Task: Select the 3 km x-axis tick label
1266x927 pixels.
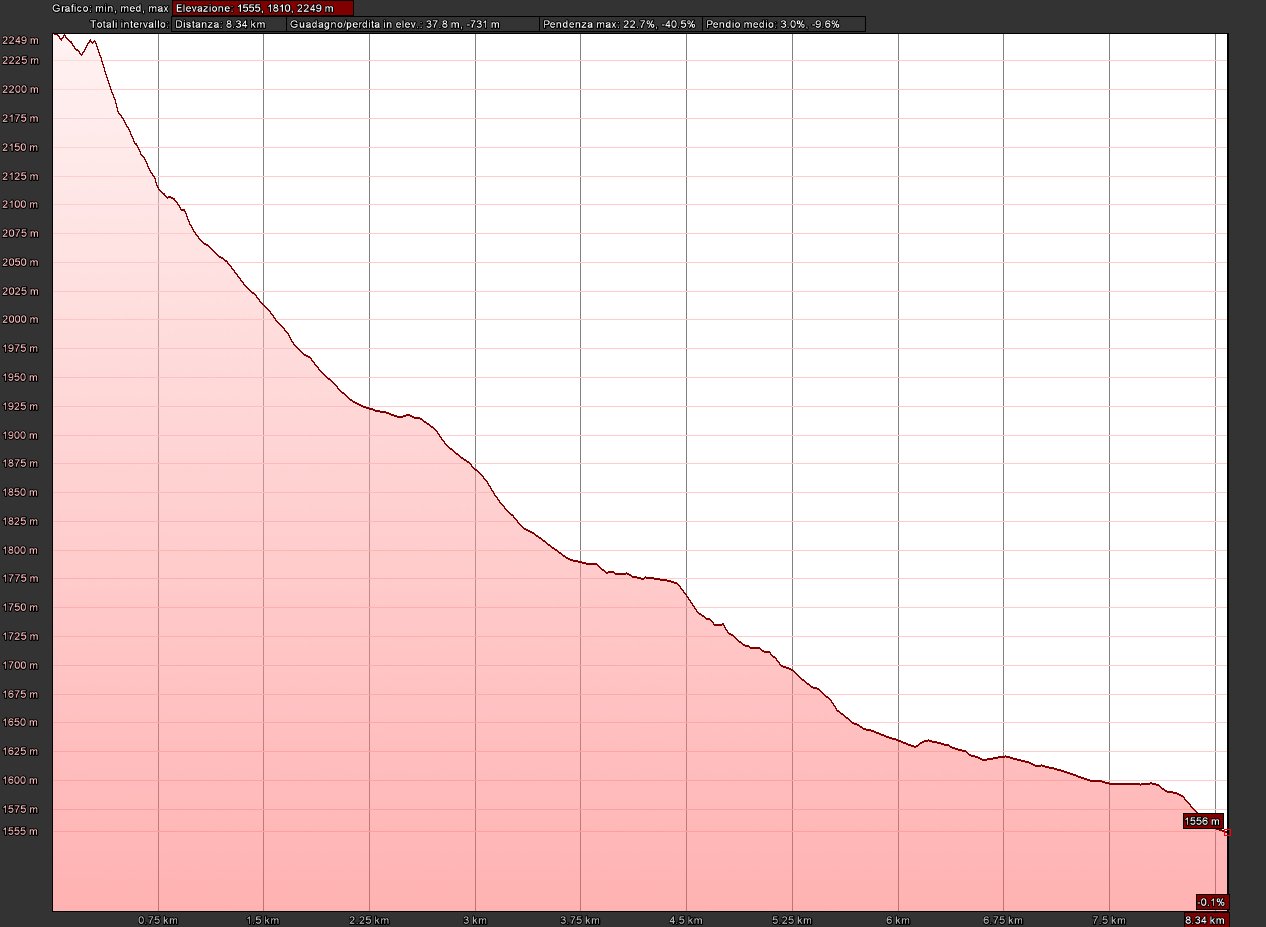Action: pyautogui.click(x=475, y=920)
